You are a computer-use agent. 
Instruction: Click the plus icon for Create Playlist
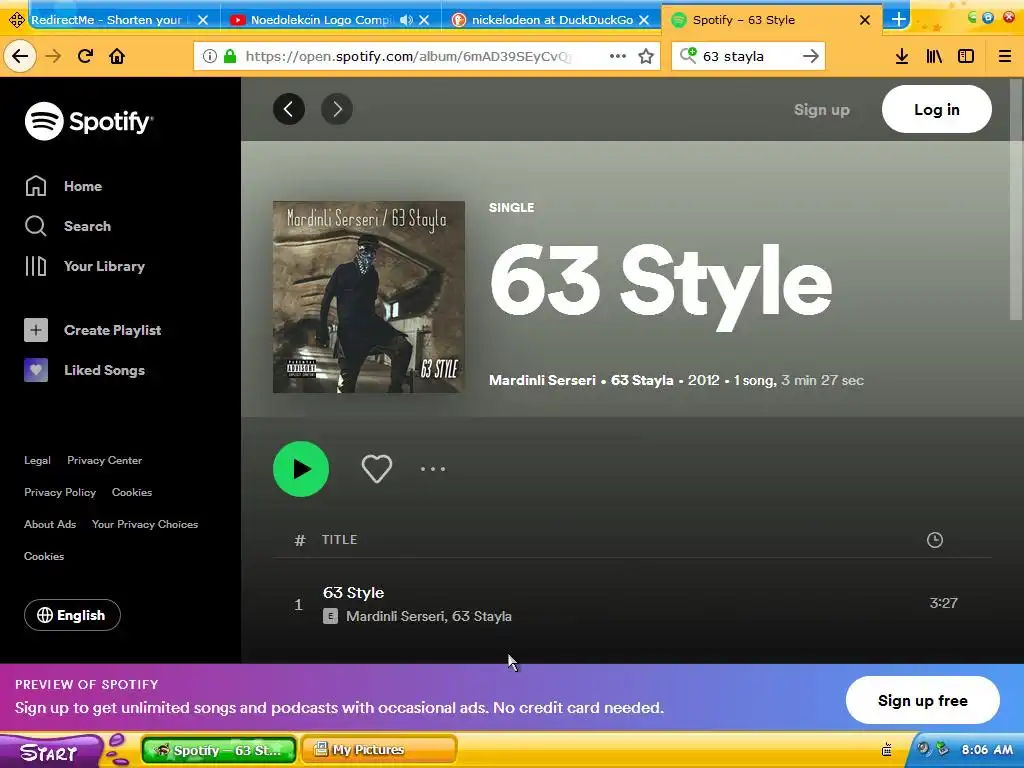click(x=36, y=330)
